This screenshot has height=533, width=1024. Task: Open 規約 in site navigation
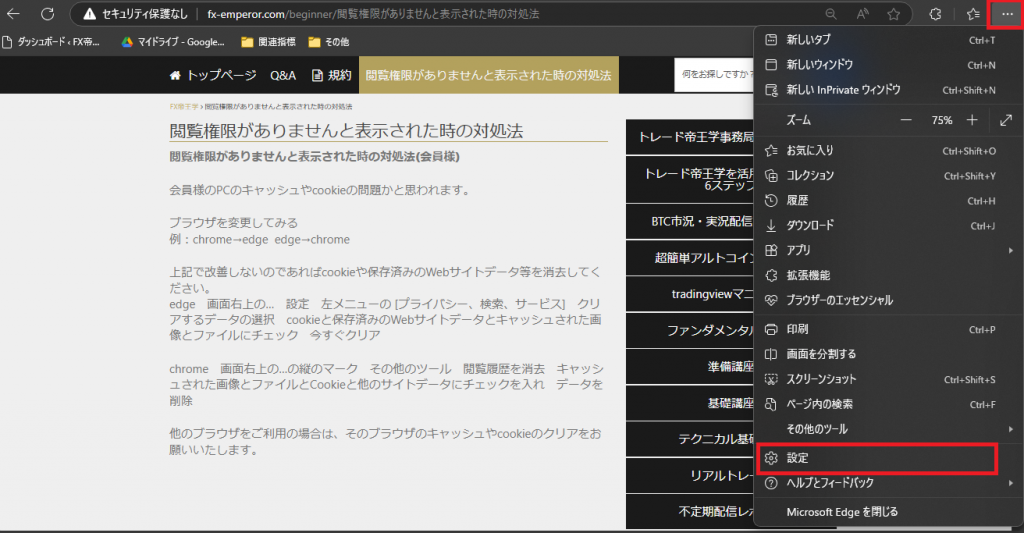(332, 75)
